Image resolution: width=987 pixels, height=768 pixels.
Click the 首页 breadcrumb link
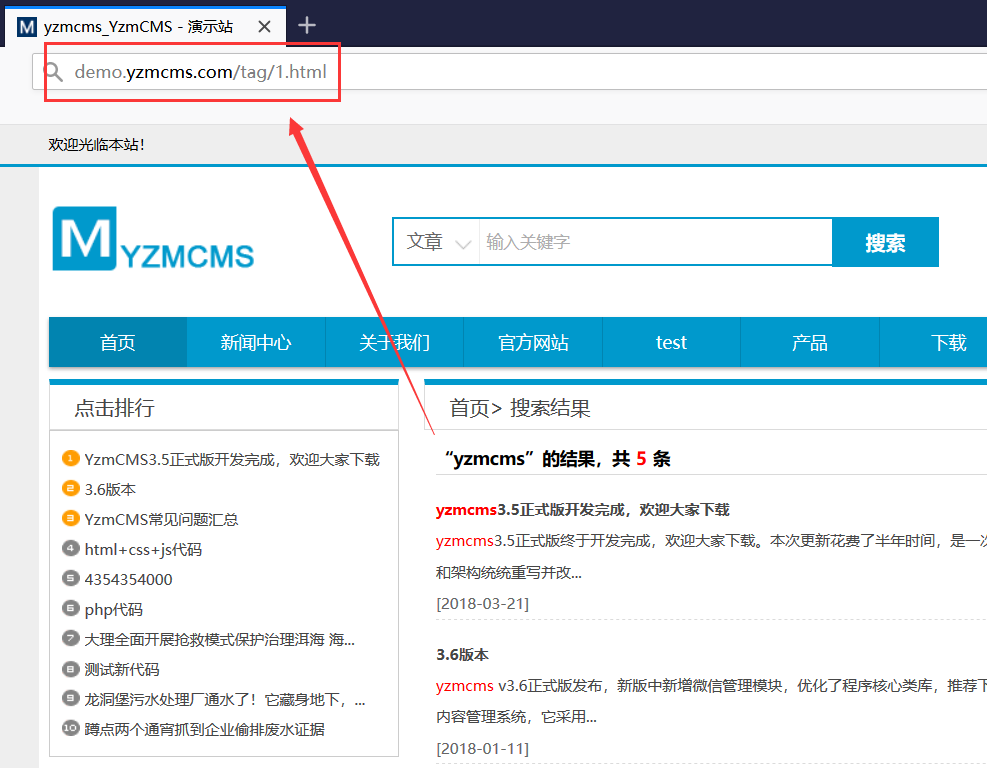click(470, 408)
